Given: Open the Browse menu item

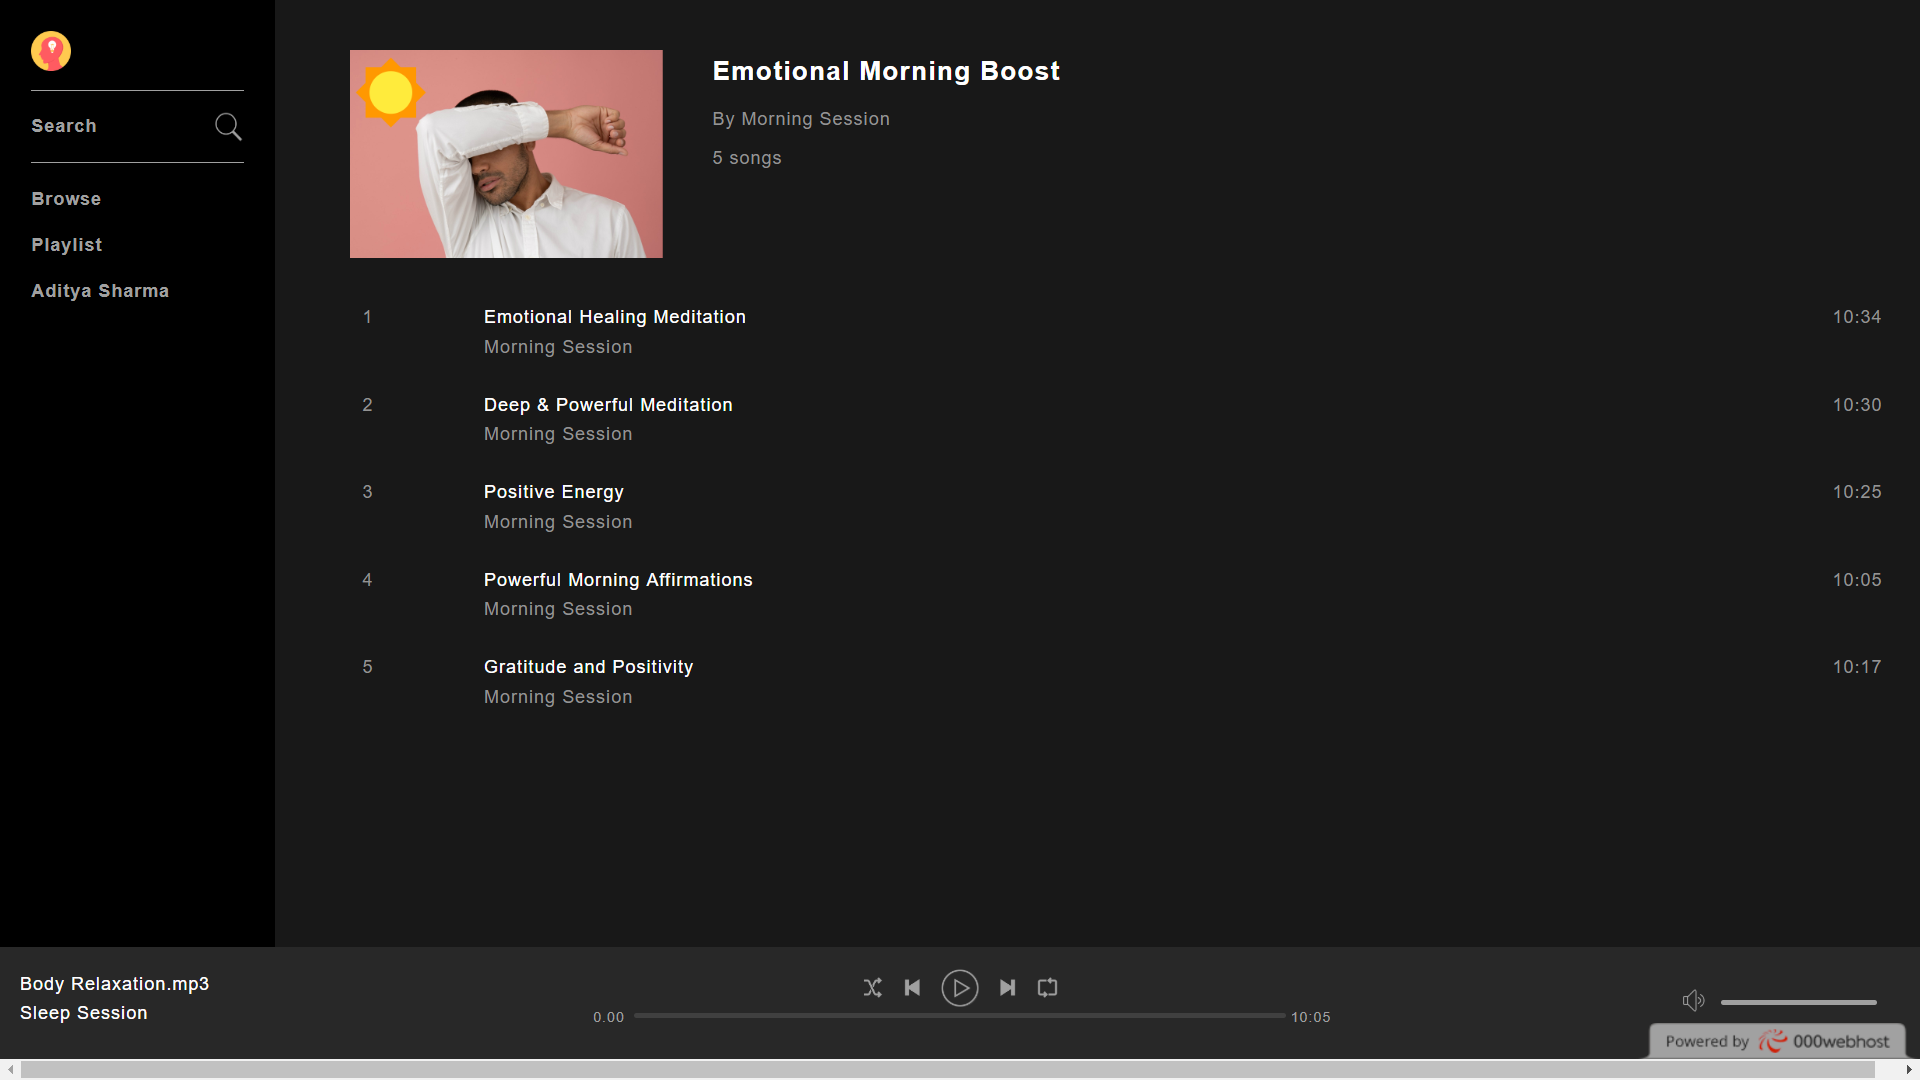Looking at the screenshot, I should point(66,199).
